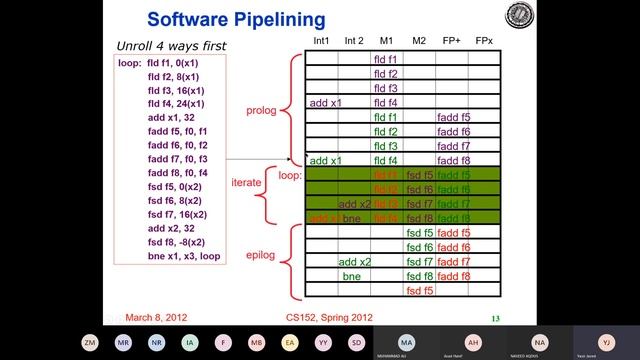The image size is (640, 360).
Task: Click the 'March 8, 2012' footer date
Action: coord(156,318)
